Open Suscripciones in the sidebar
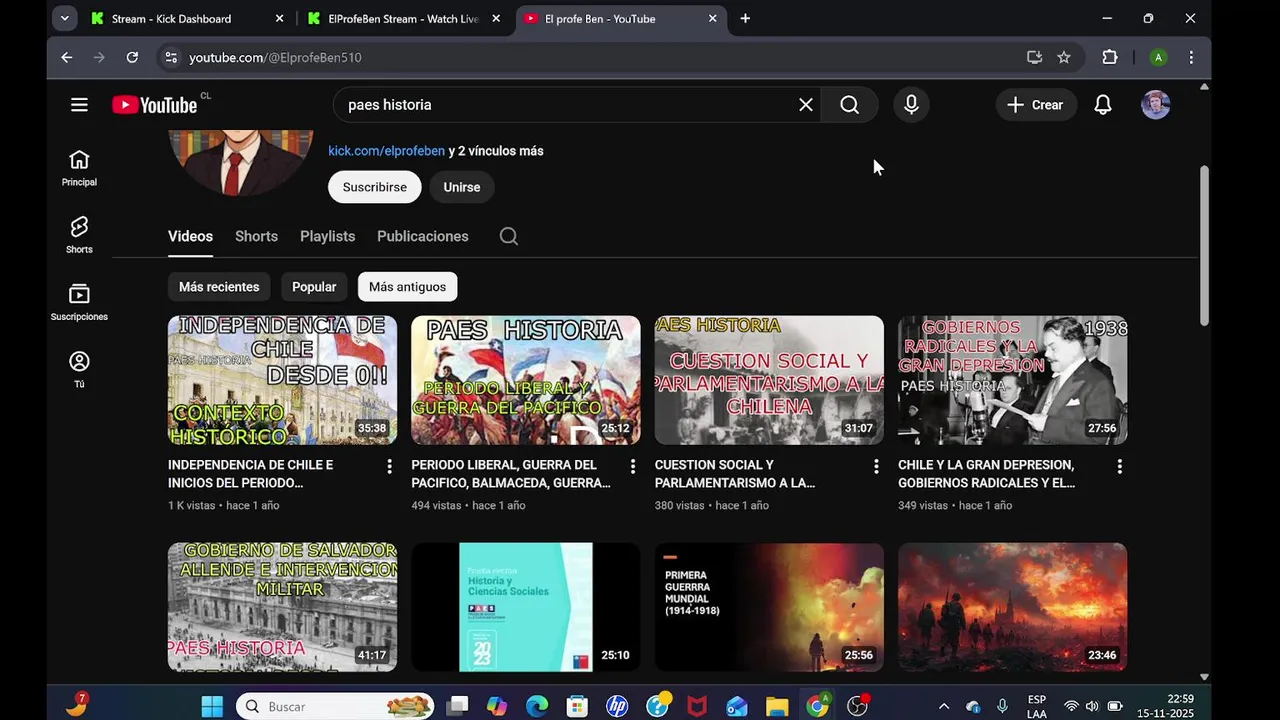1280x720 pixels. click(79, 302)
